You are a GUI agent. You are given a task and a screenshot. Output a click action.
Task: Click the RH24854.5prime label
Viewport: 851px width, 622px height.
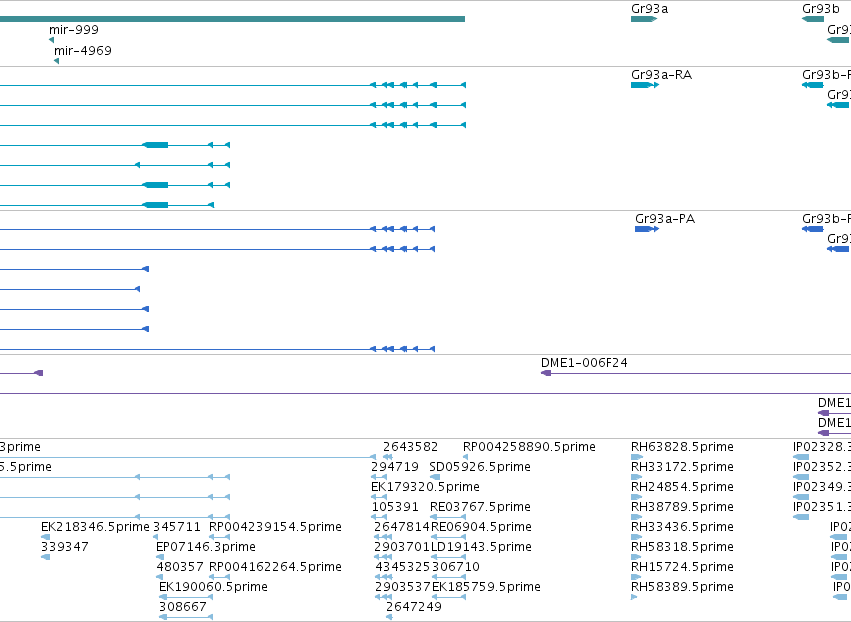coord(682,487)
